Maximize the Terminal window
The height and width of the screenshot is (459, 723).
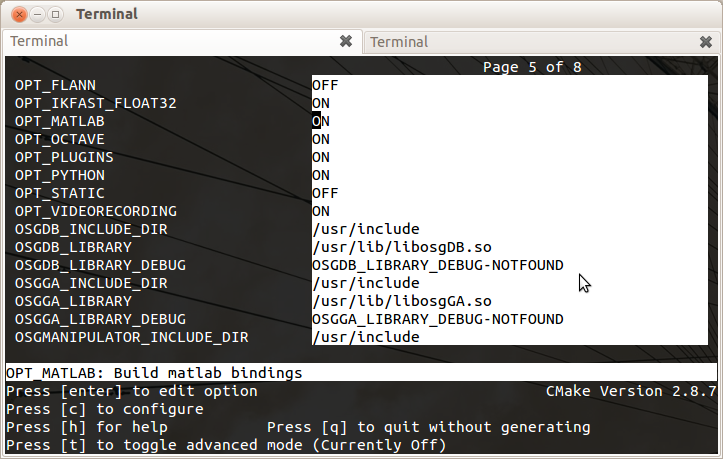tap(55, 14)
